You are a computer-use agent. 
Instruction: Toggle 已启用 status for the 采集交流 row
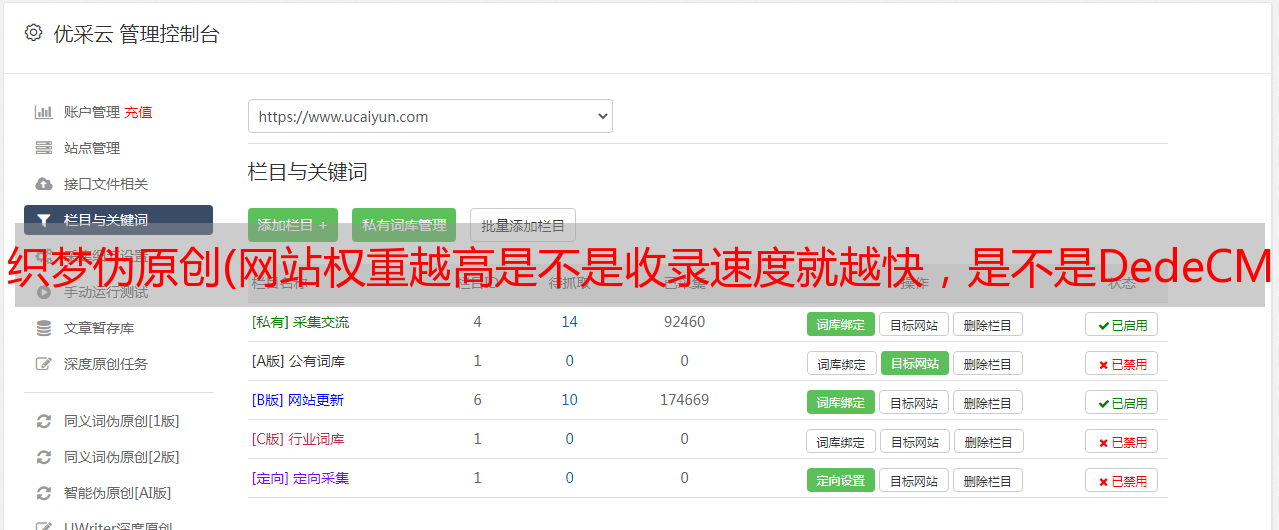(x=1122, y=324)
